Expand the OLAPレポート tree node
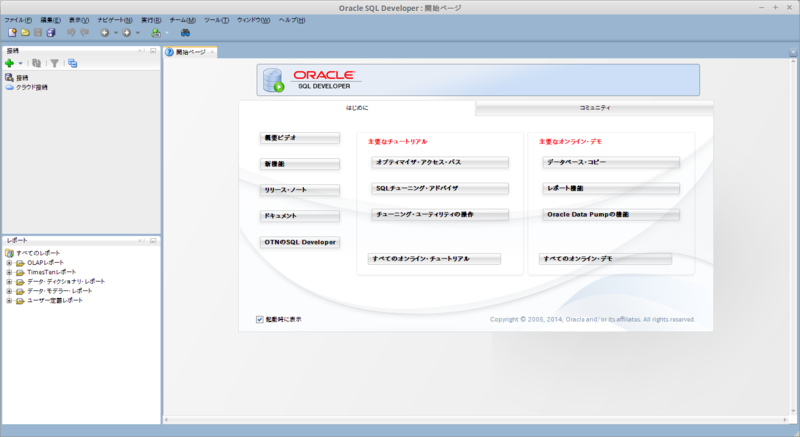Viewport: 800px width, 437px height. tap(9, 263)
